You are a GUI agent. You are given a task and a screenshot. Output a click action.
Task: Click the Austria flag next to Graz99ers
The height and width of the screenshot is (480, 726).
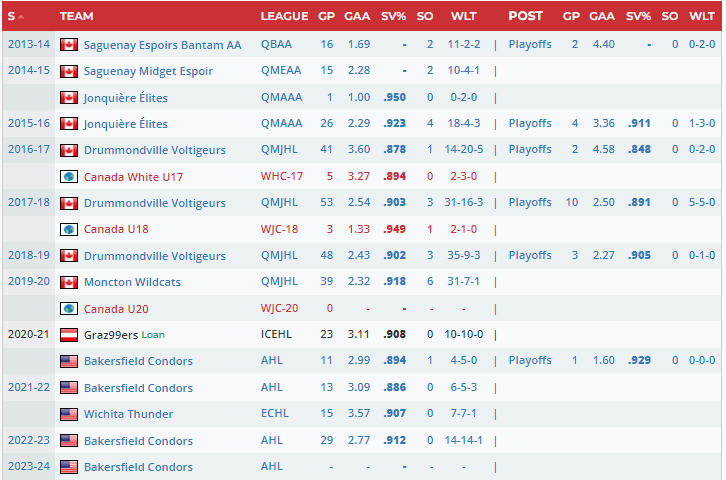(x=69, y=335)
